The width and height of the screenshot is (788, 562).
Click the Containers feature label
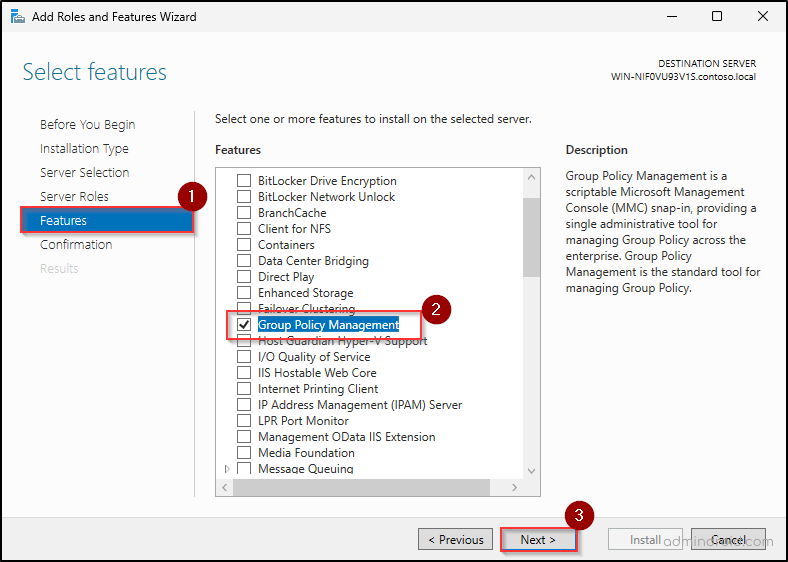pyautogui.click(x=286, y=245)
